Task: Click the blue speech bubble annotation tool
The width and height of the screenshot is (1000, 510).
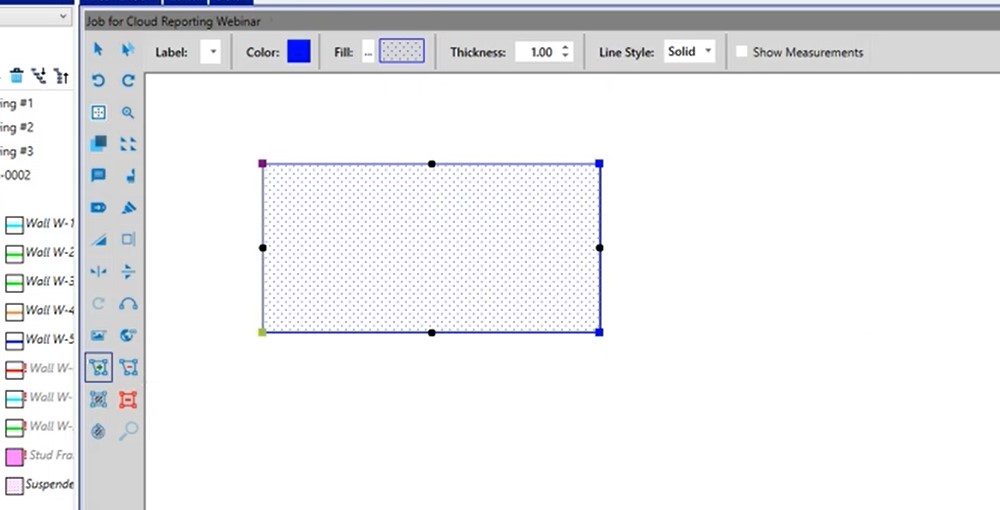Action: click(98, 176)
